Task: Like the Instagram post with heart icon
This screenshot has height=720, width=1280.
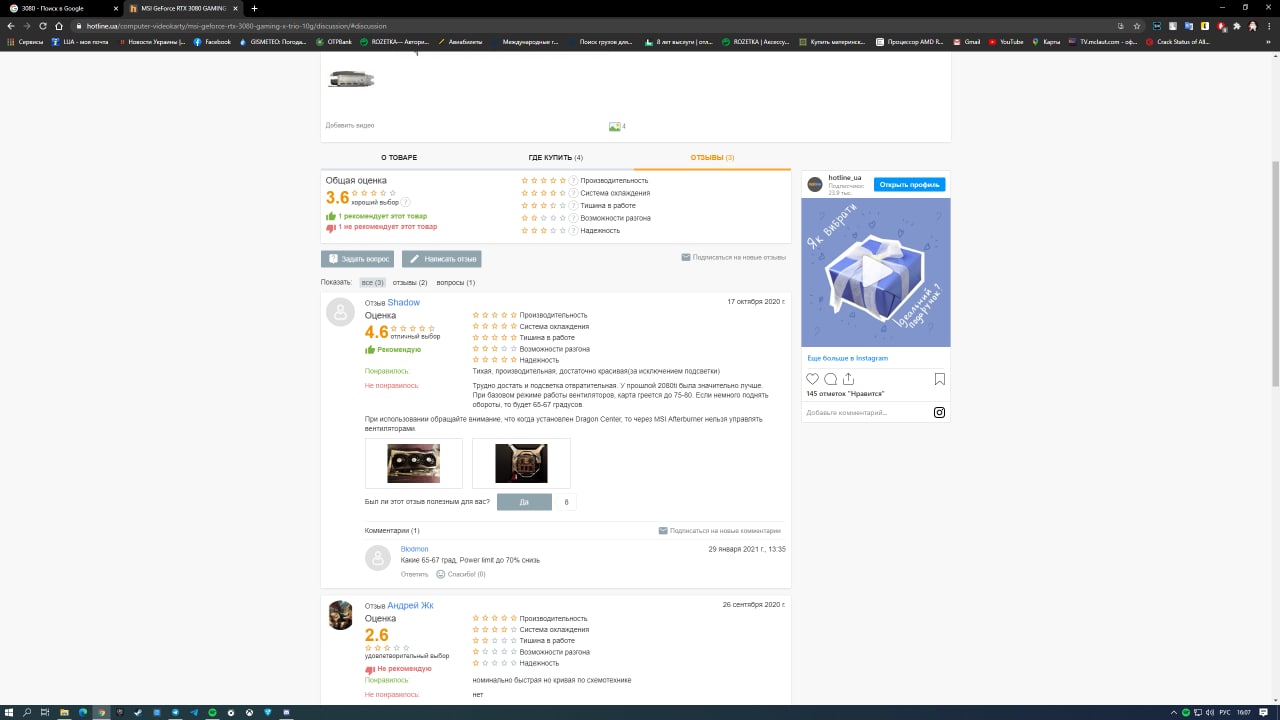Action: 813,379
